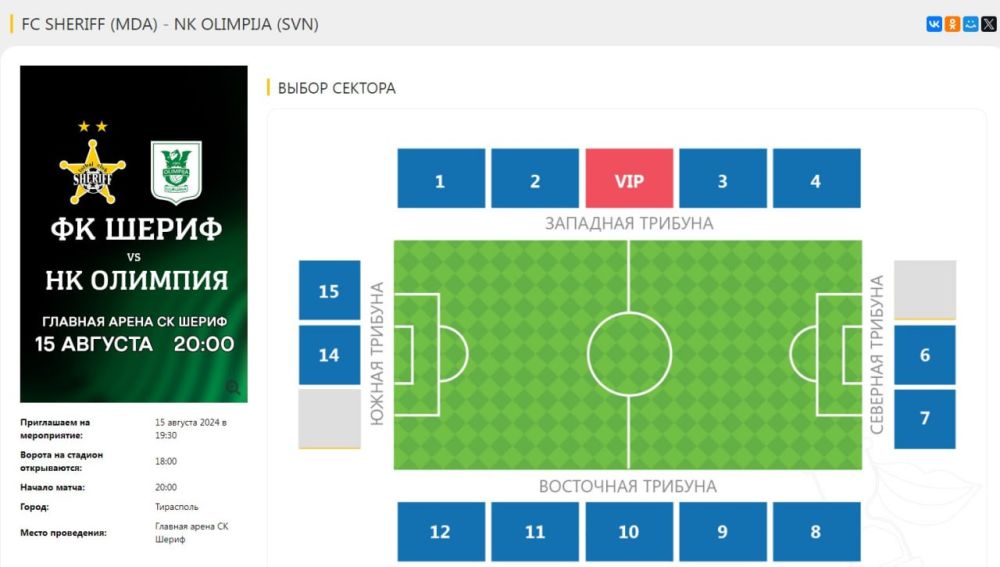The image size is (1000, 567).
Task: Pick sector 12 on the east stand
Action: [x=441, y=531]
